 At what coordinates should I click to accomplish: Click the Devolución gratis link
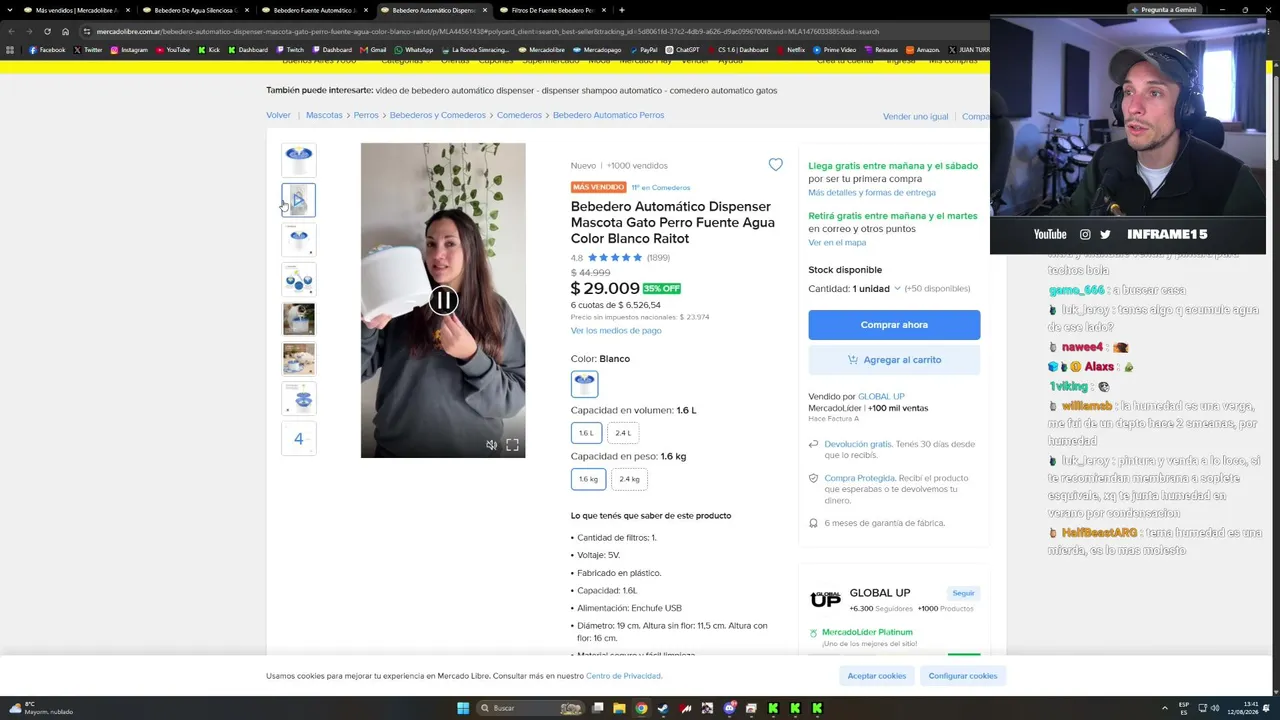858,444
